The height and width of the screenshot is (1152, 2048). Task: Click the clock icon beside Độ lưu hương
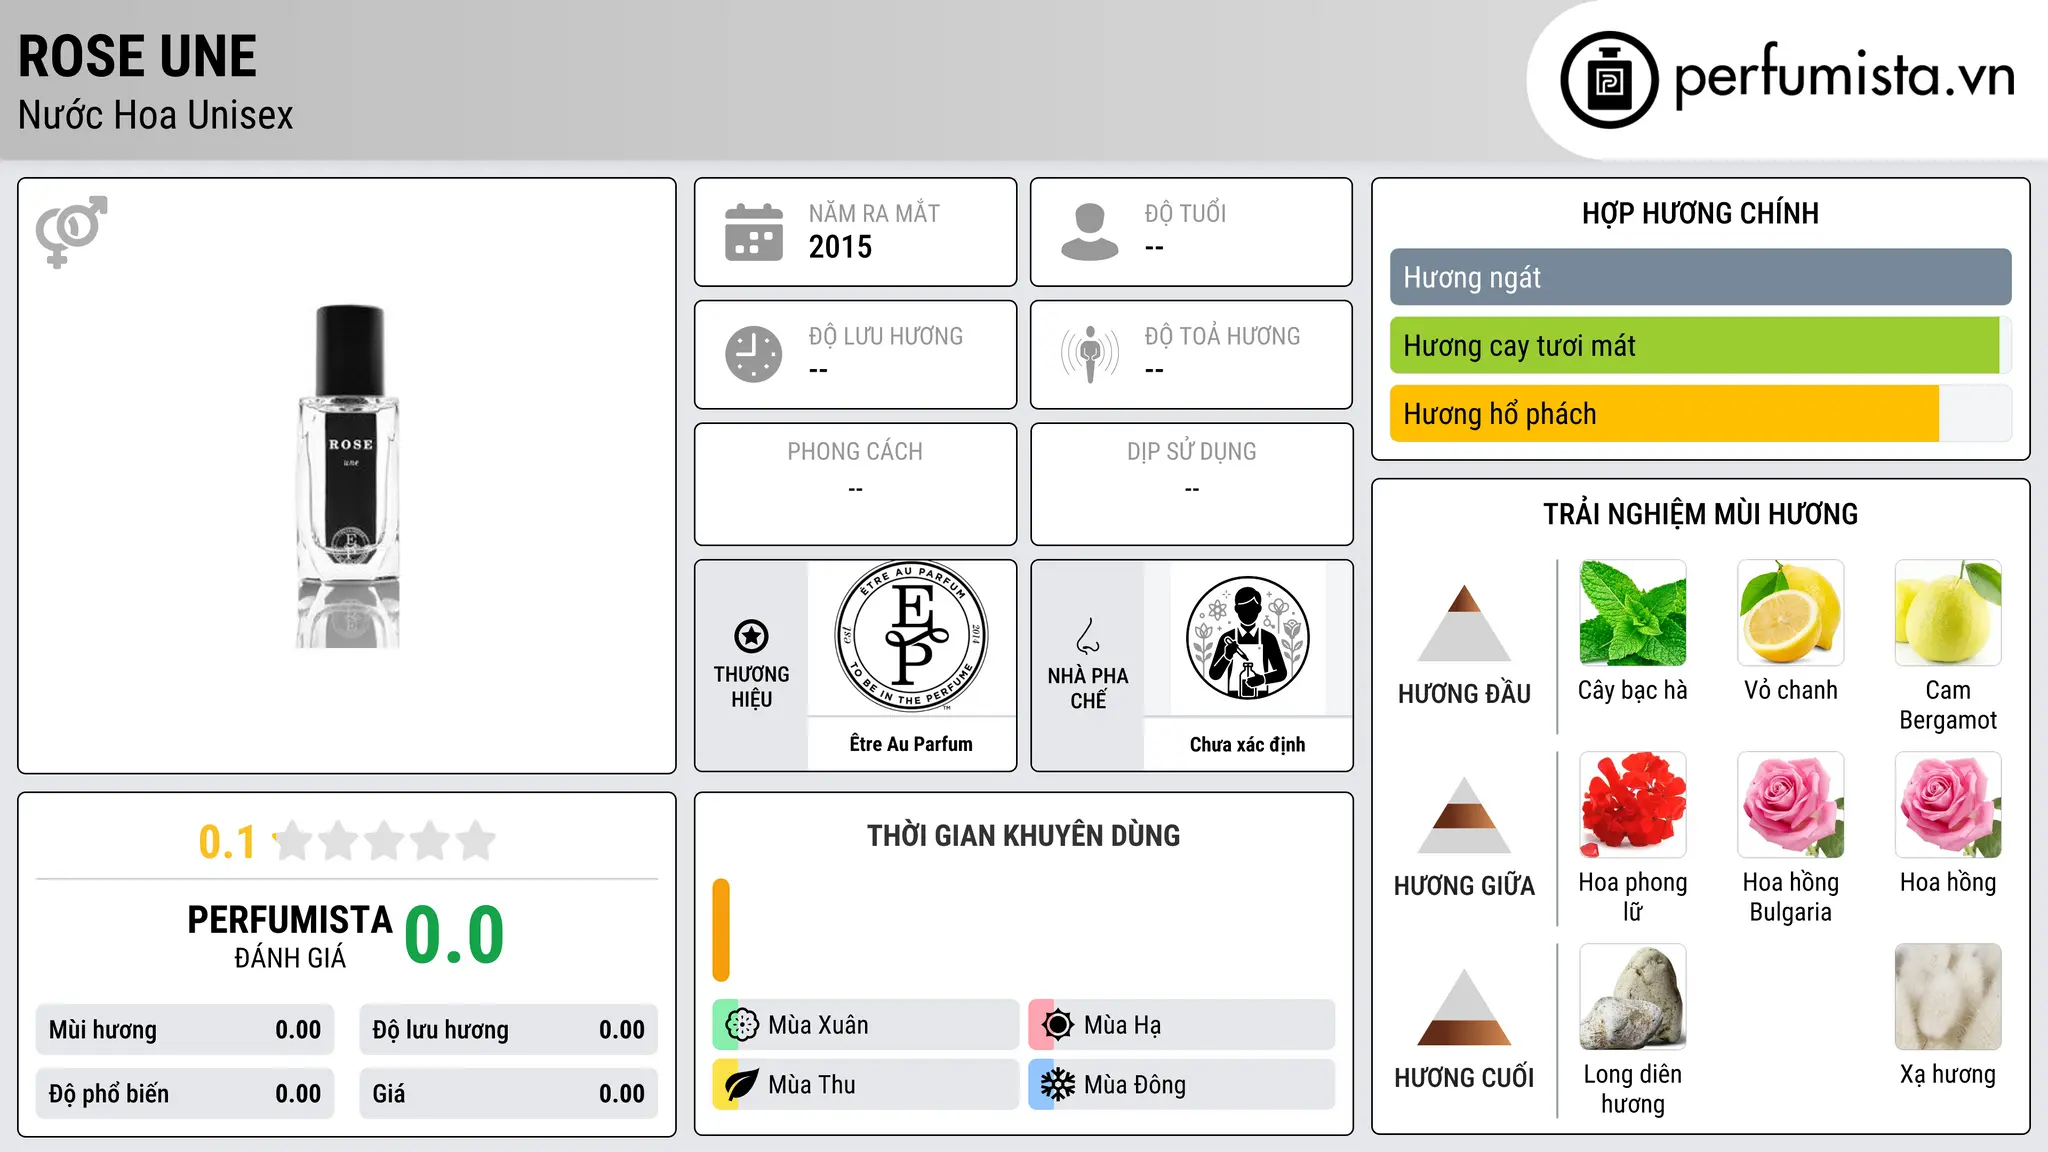tap(754, 354)
